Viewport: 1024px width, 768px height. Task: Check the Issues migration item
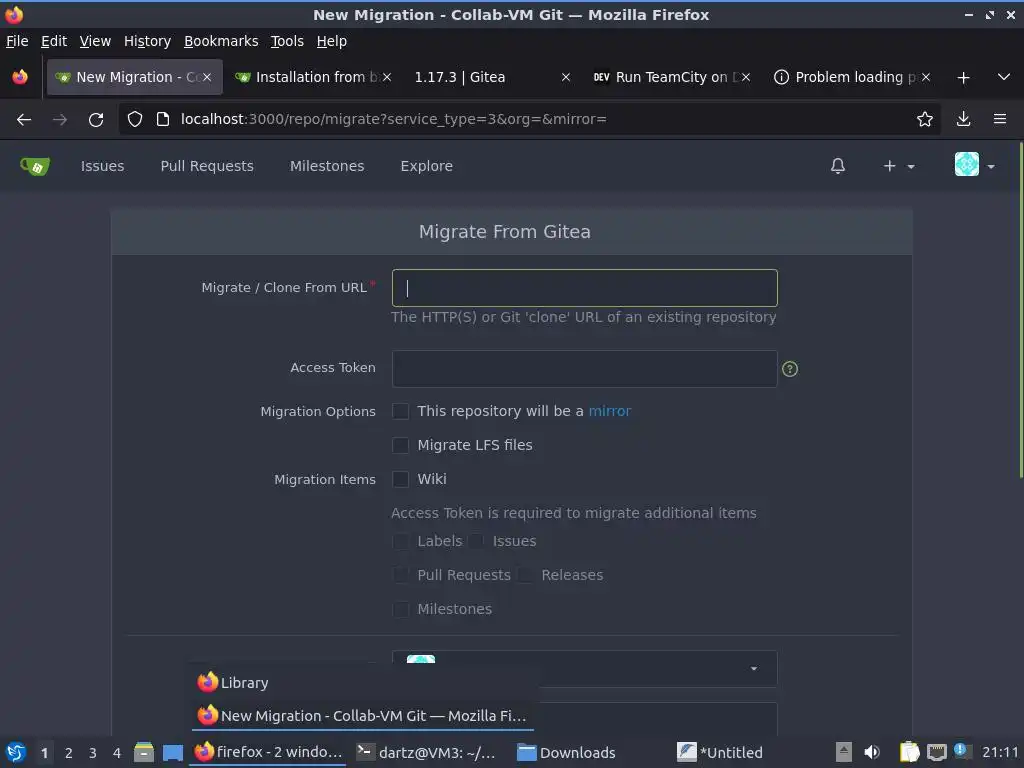[476, 541]
